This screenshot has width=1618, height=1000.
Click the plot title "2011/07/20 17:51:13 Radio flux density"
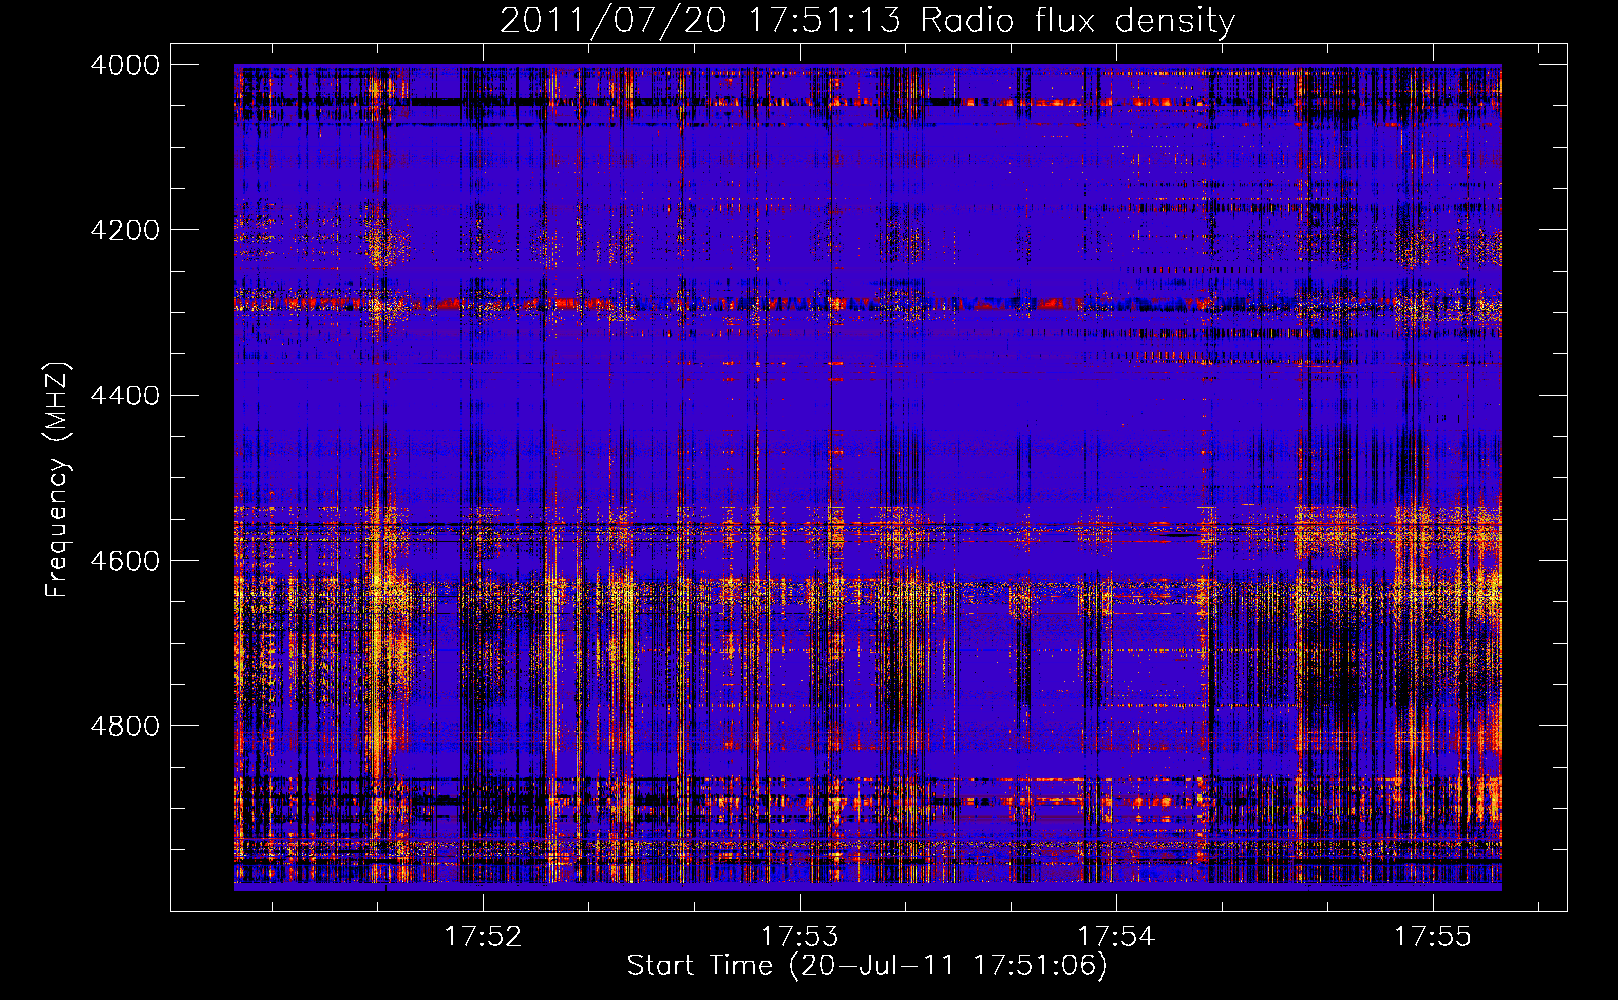(867, 21)
